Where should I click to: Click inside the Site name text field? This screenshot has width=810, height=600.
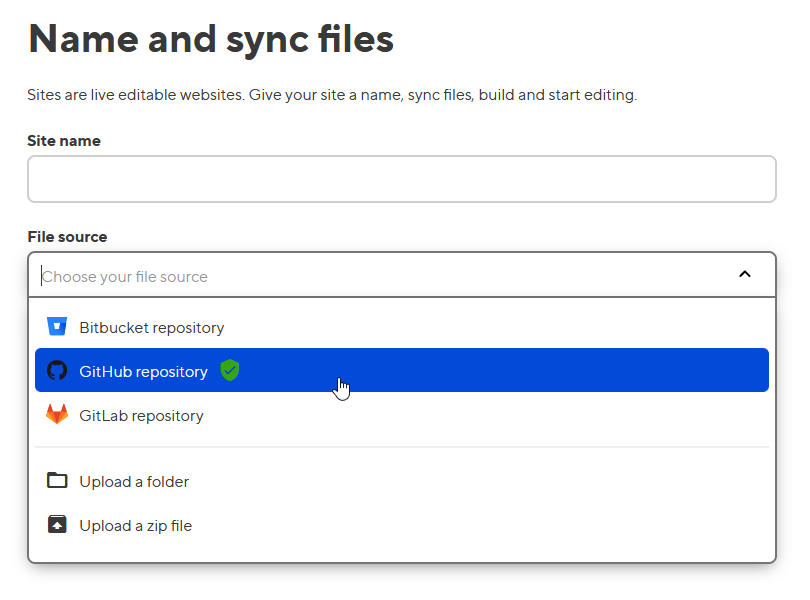401,180
